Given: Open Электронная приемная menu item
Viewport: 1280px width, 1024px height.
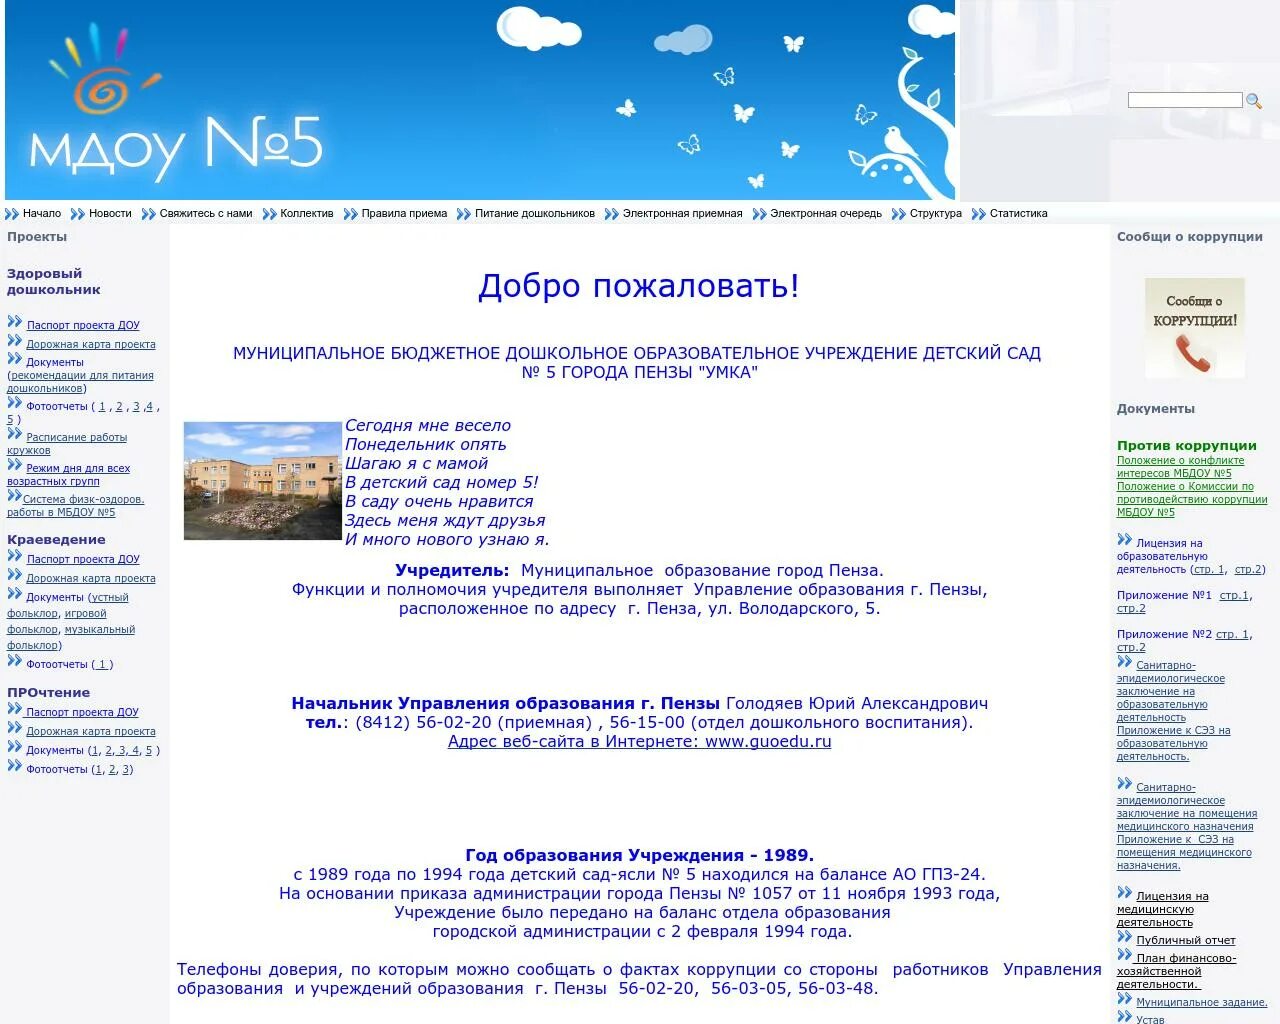Looking at the screenshot, I should click(x=683, y=213).
